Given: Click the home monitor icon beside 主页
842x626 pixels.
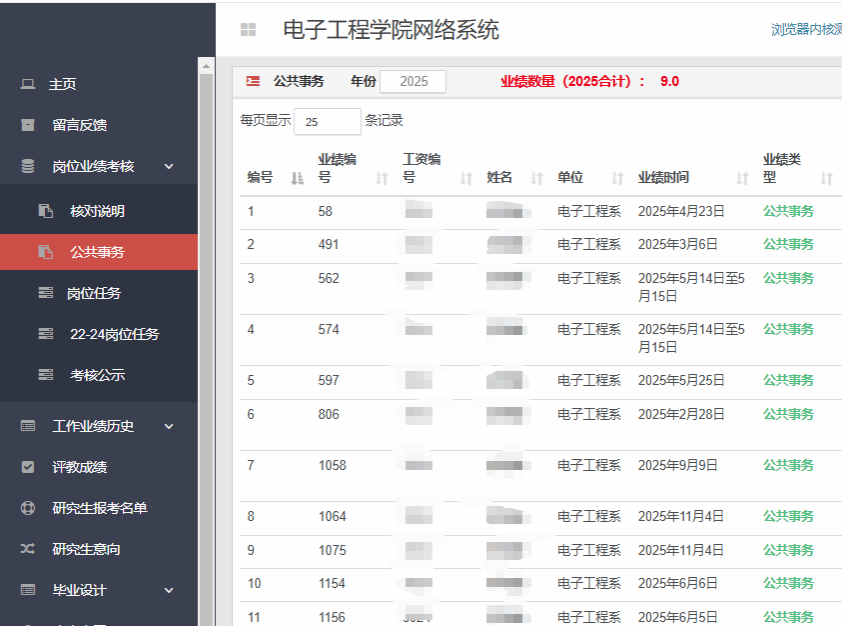Looking at the screenshot, I should point(28,85).
